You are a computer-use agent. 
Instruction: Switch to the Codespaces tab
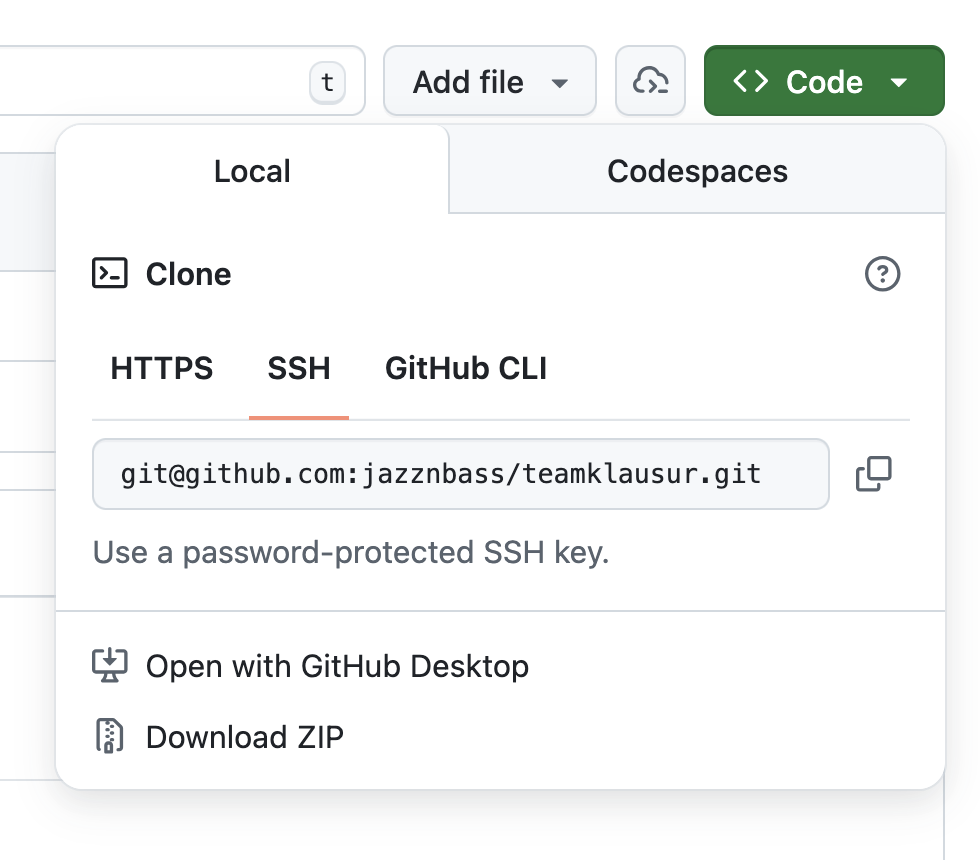coord(697,171)
